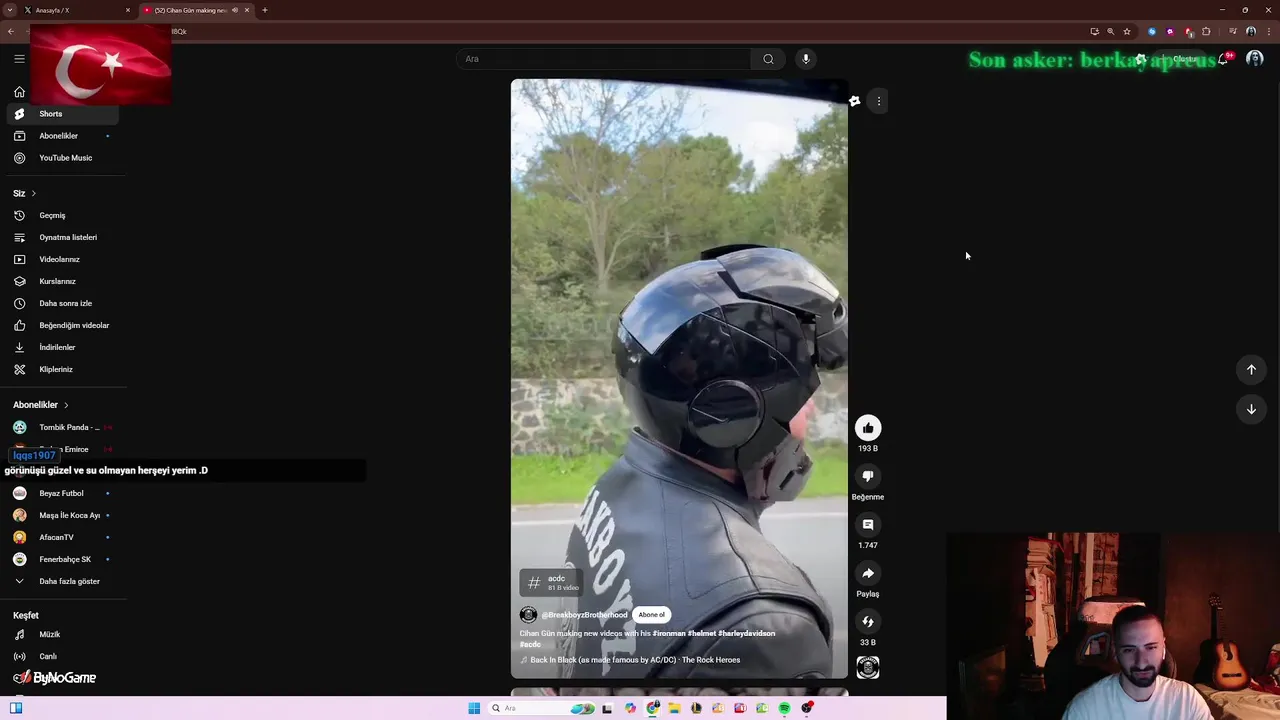Click #ironman hashtag in description

pos(669,633)
